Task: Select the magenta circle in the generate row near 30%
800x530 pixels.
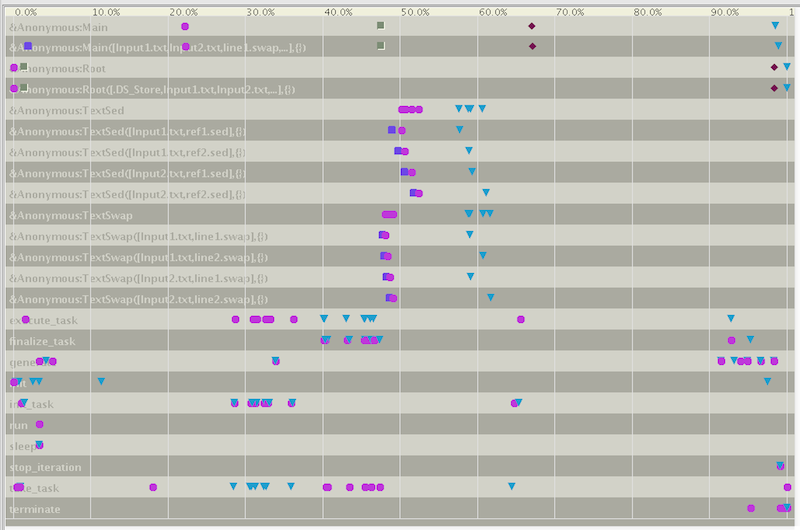Action: [276, 361]
